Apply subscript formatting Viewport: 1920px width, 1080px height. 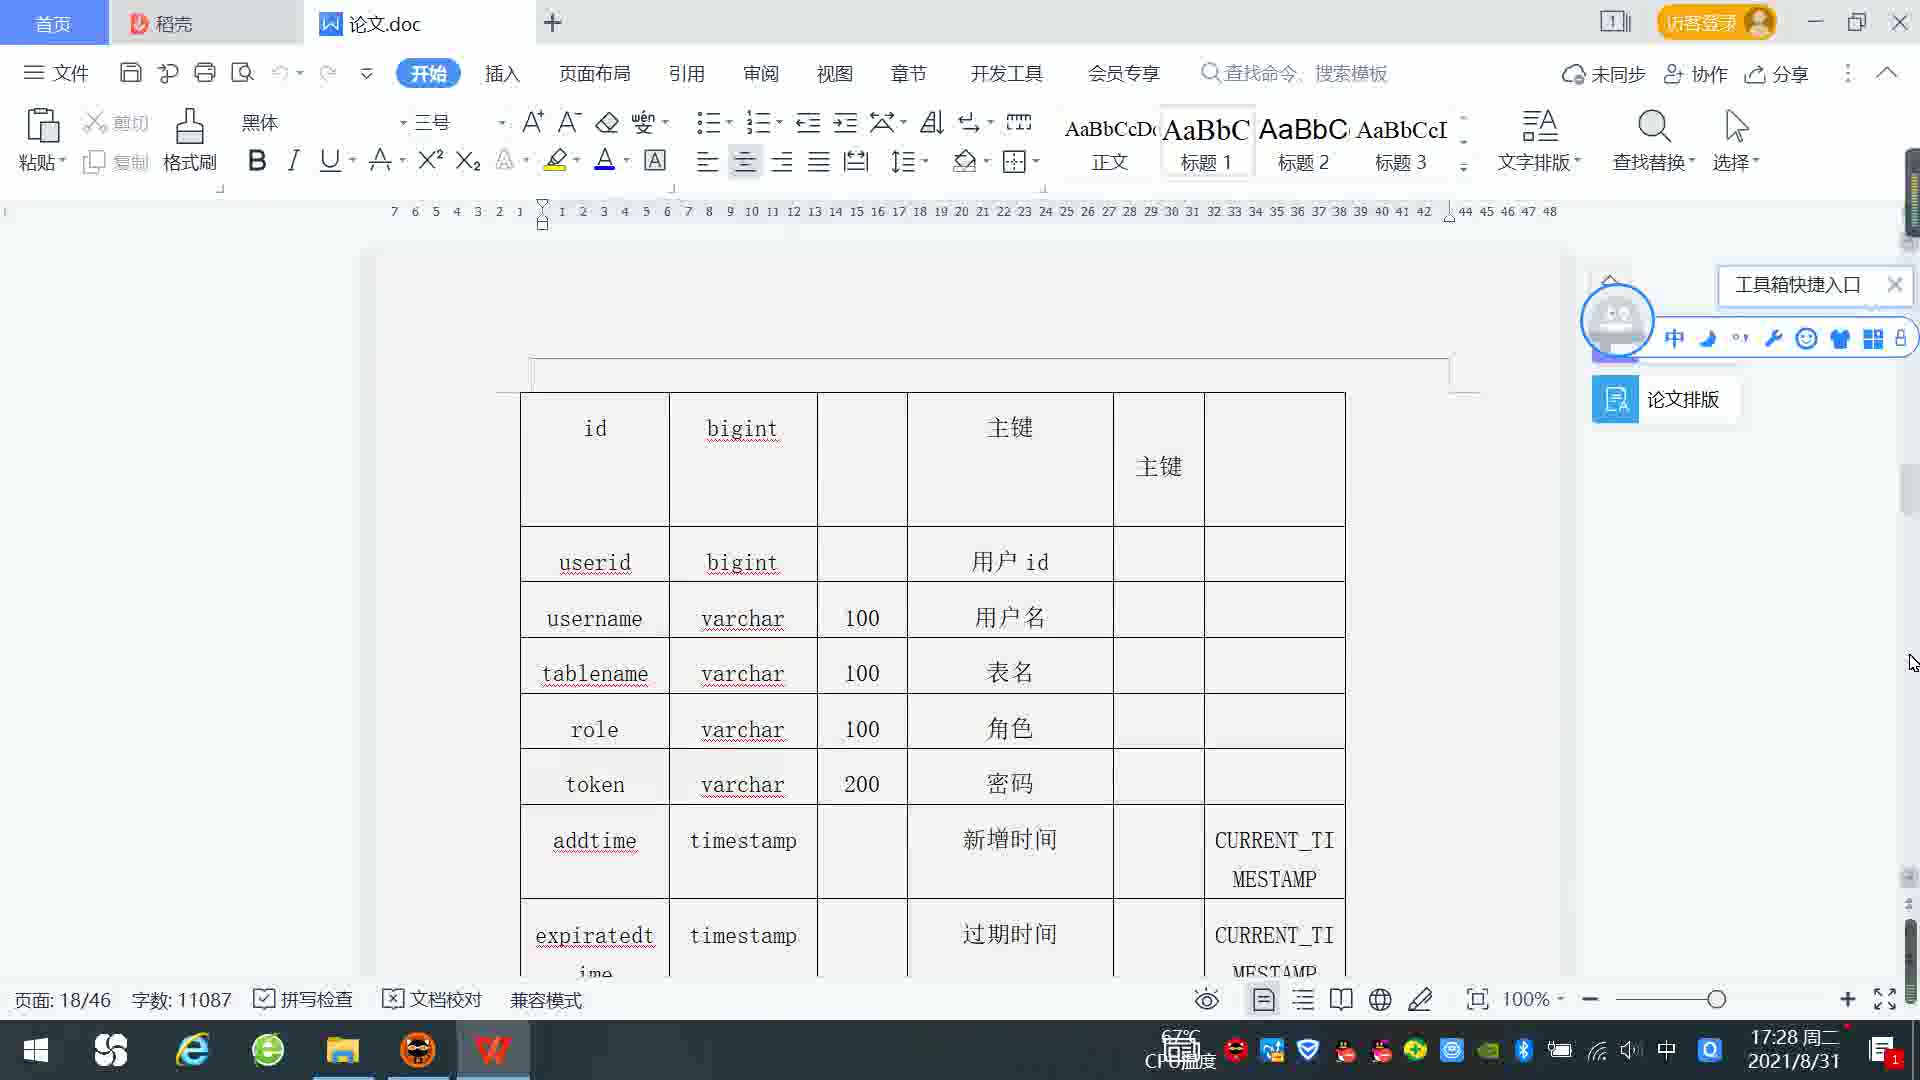click(467, 160)
